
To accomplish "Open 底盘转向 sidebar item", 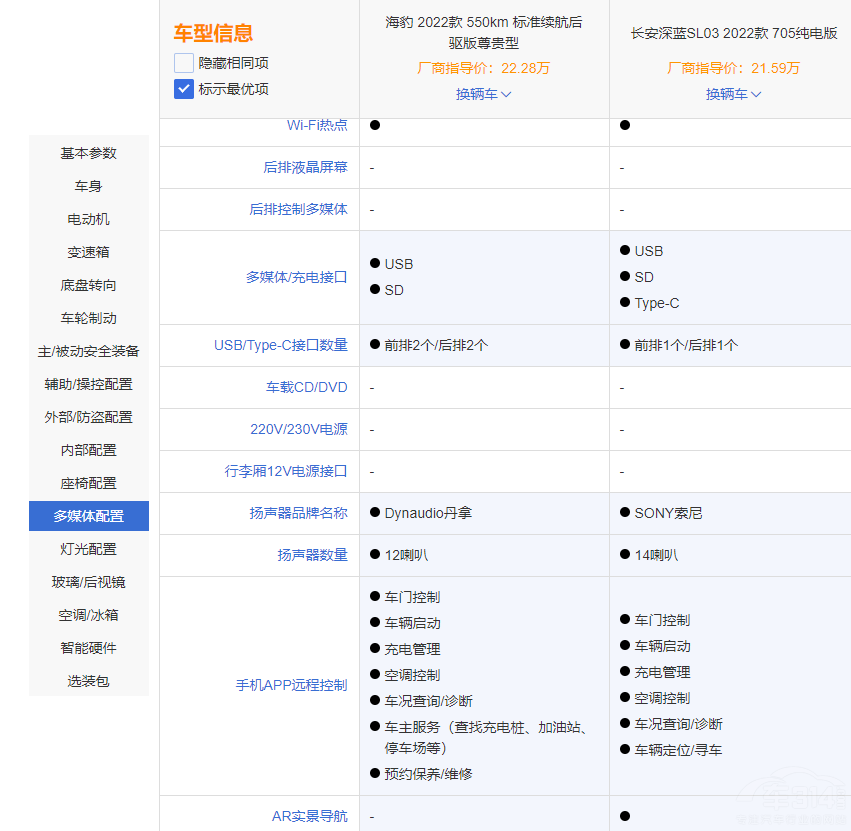I will (89, 285).
